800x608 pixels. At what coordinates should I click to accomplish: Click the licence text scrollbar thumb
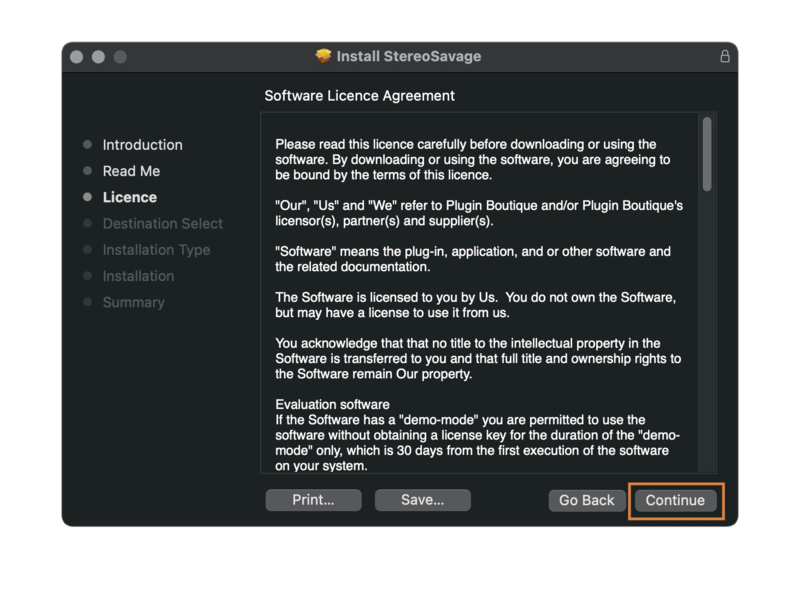click(x=707, y=153)
